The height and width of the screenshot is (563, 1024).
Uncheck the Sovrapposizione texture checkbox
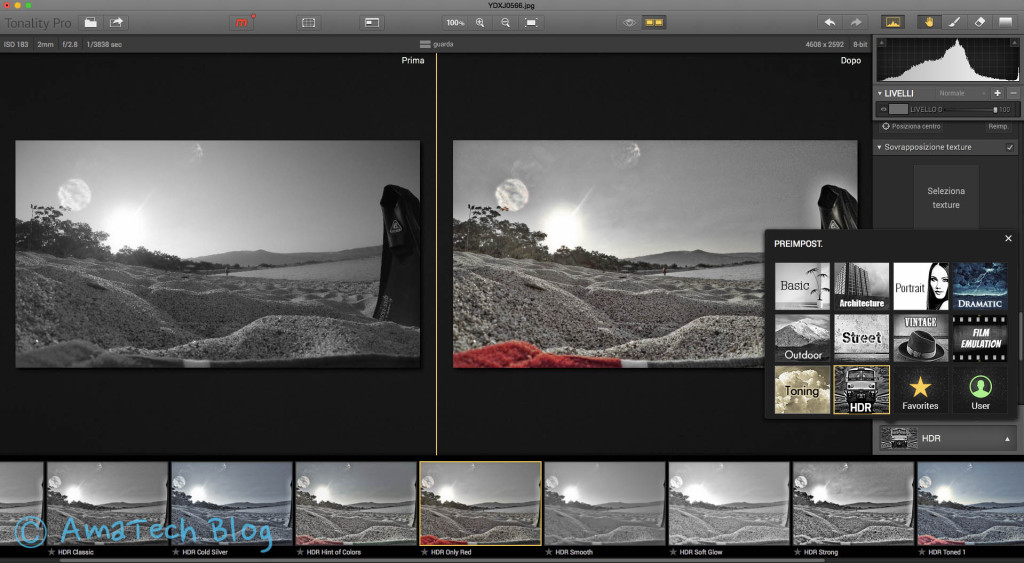1010,147
